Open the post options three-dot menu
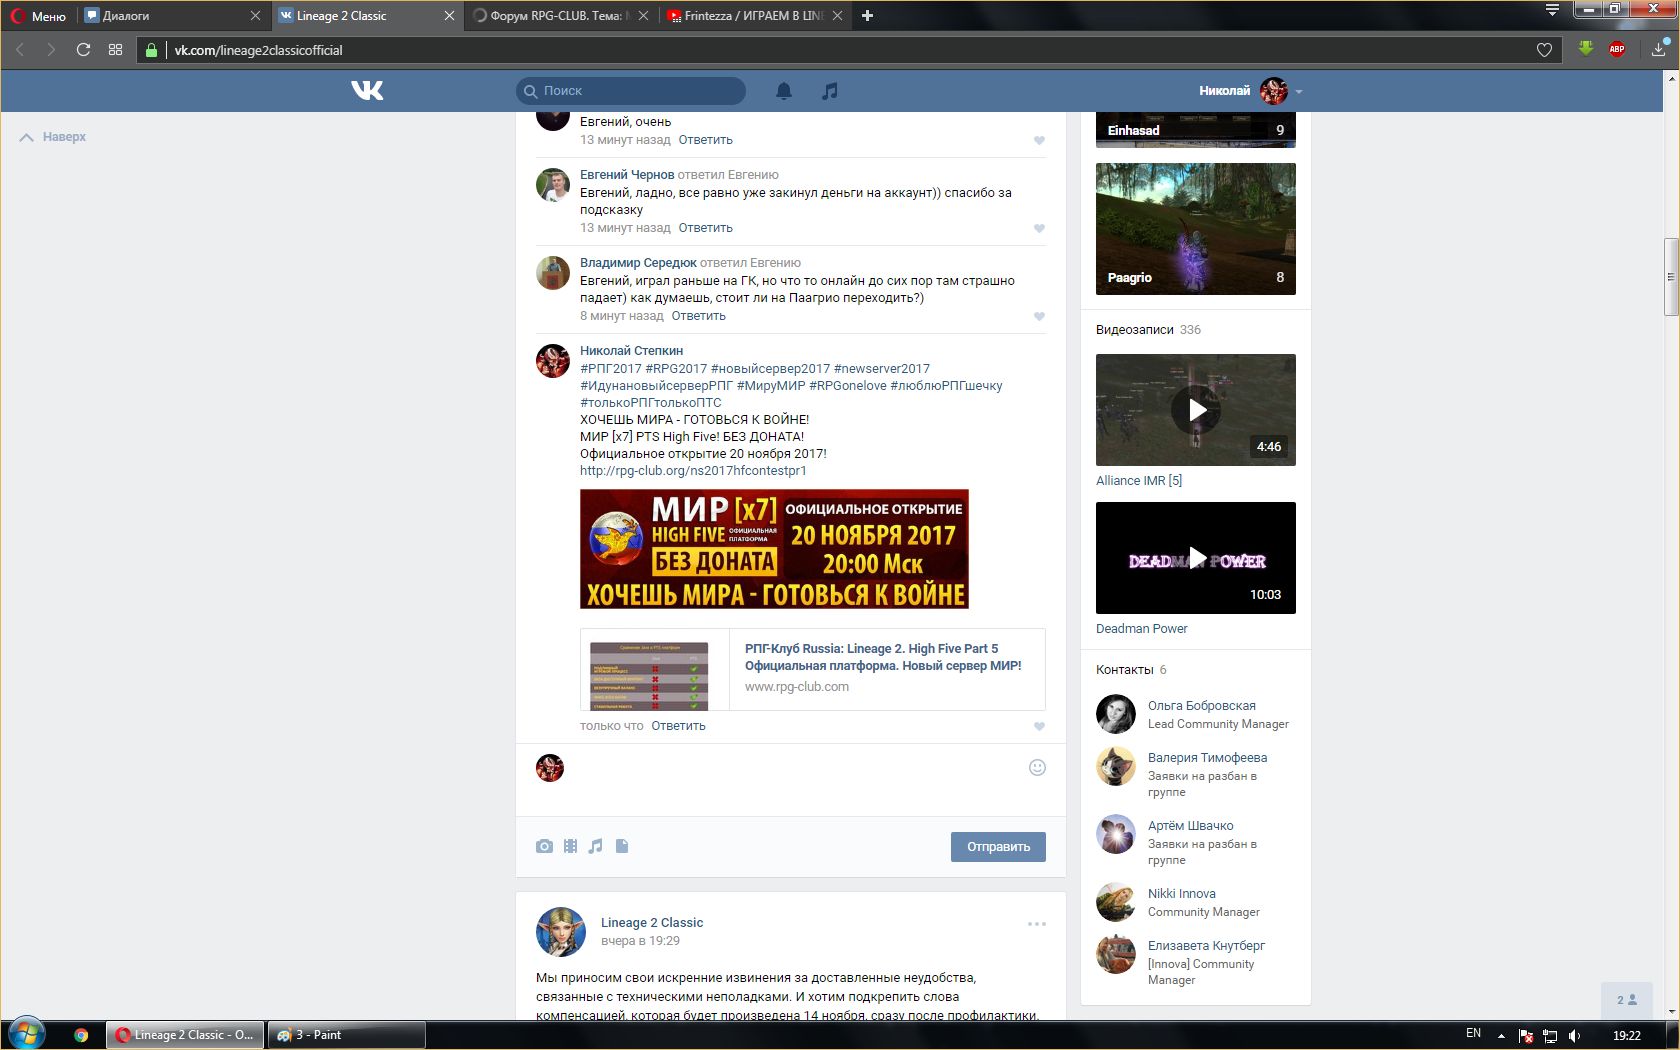Viewport: 1680px width, 1050px height. (x=1037, y=924)
